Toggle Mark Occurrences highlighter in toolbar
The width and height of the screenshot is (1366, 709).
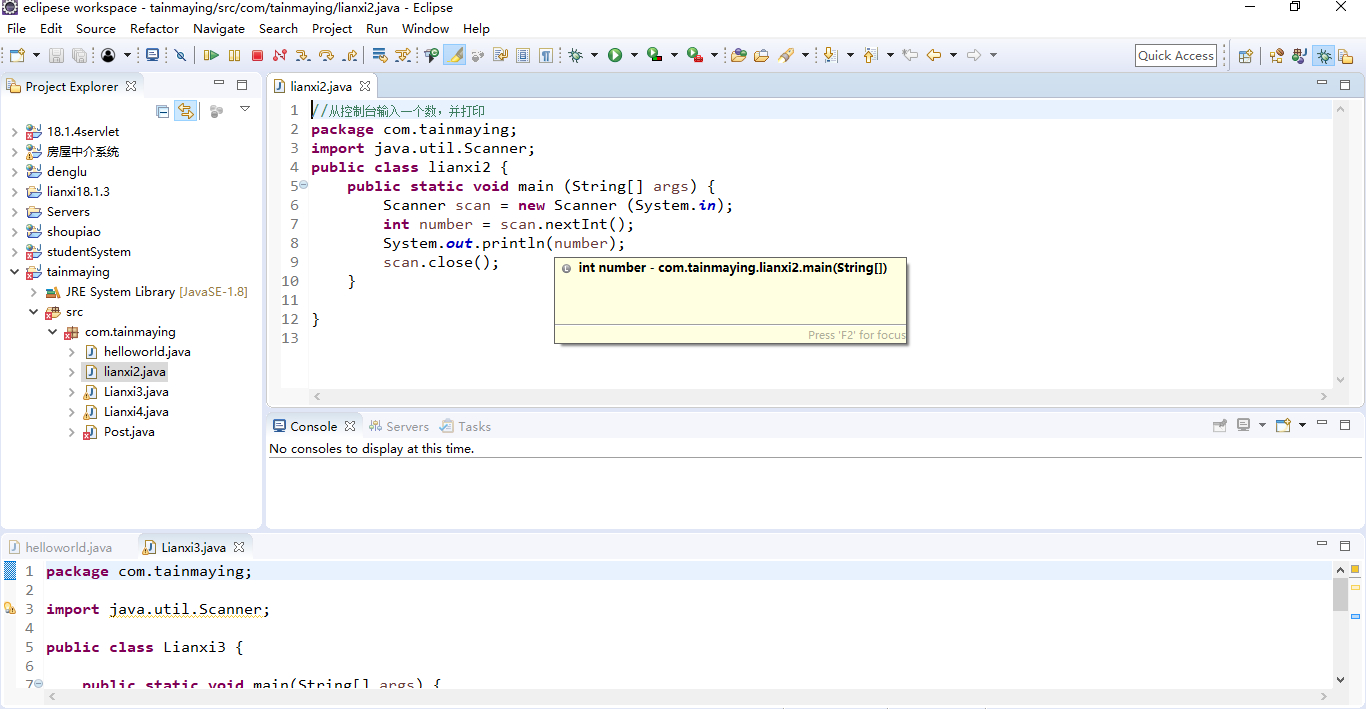pos(455,56)
